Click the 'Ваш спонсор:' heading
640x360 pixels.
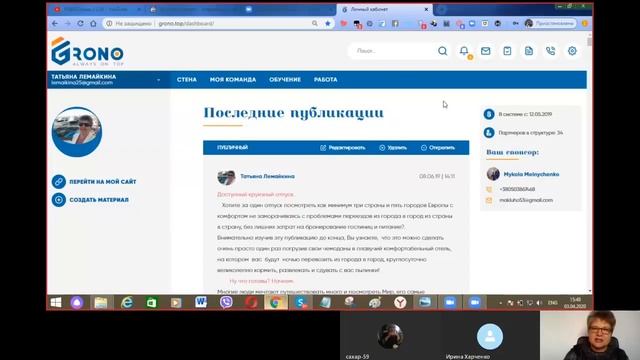coord(512,152)
